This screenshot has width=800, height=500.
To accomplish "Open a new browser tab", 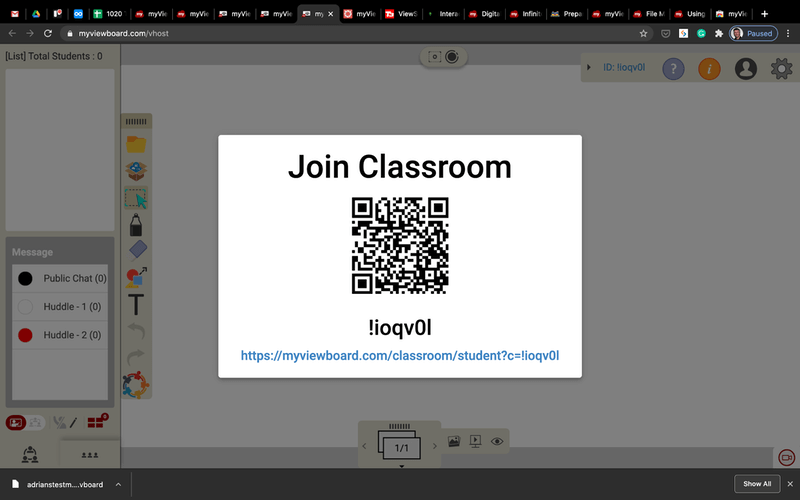I will (764, 14).
